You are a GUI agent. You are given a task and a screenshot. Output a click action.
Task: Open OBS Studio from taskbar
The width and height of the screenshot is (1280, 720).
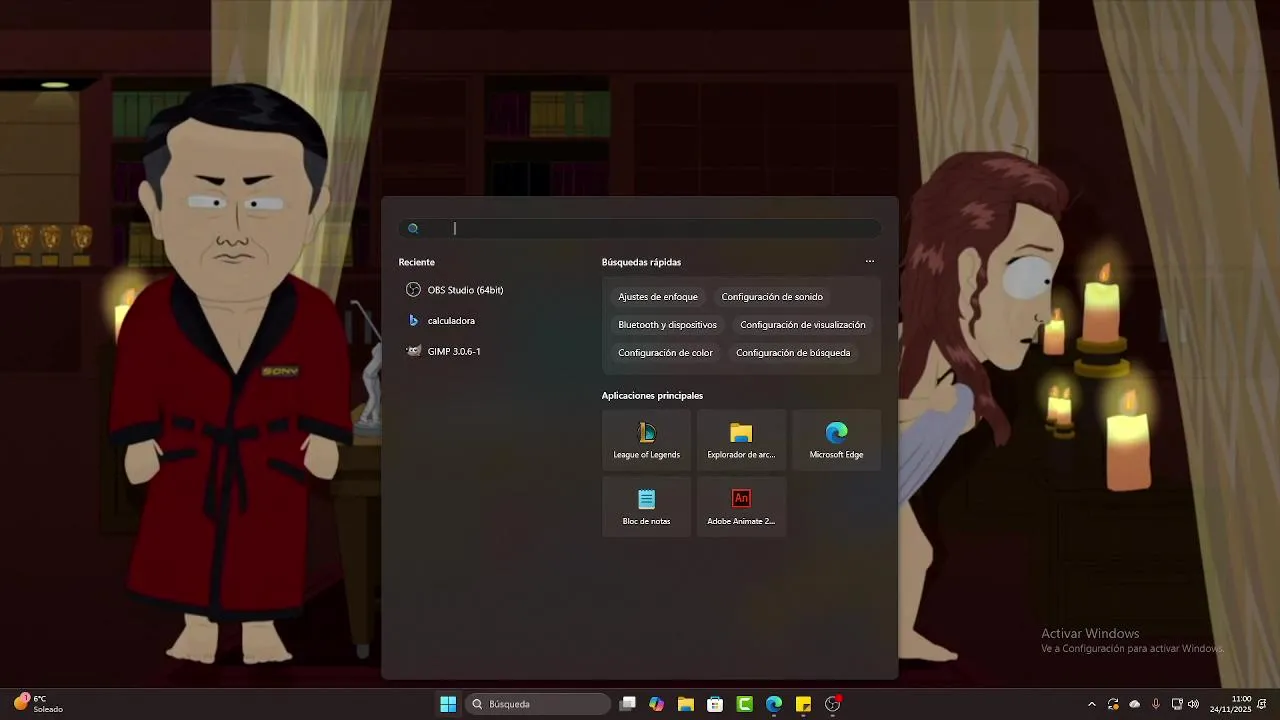pos(833,704)
